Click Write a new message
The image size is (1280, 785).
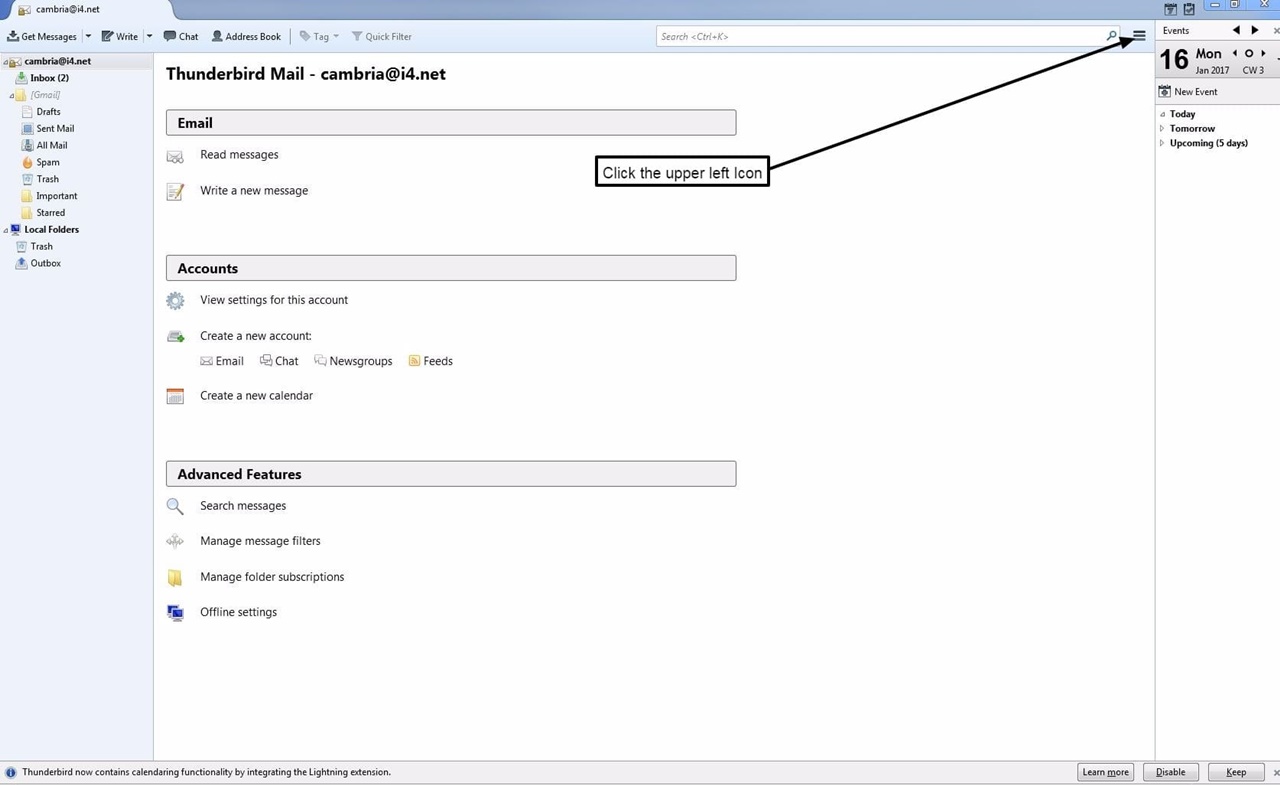tap(254, 191)
